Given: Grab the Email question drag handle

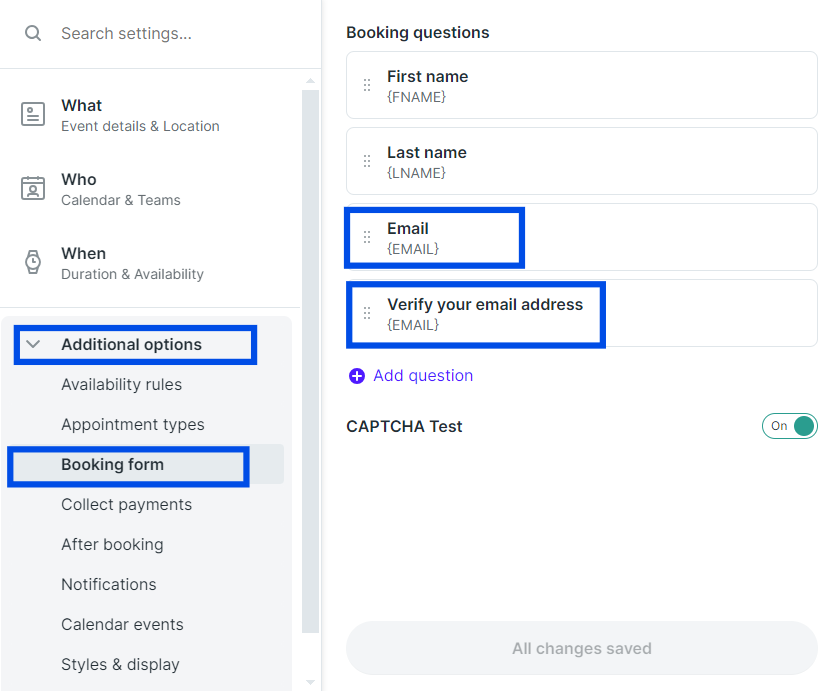Looking at the screenshot, I should click(367, 237).
